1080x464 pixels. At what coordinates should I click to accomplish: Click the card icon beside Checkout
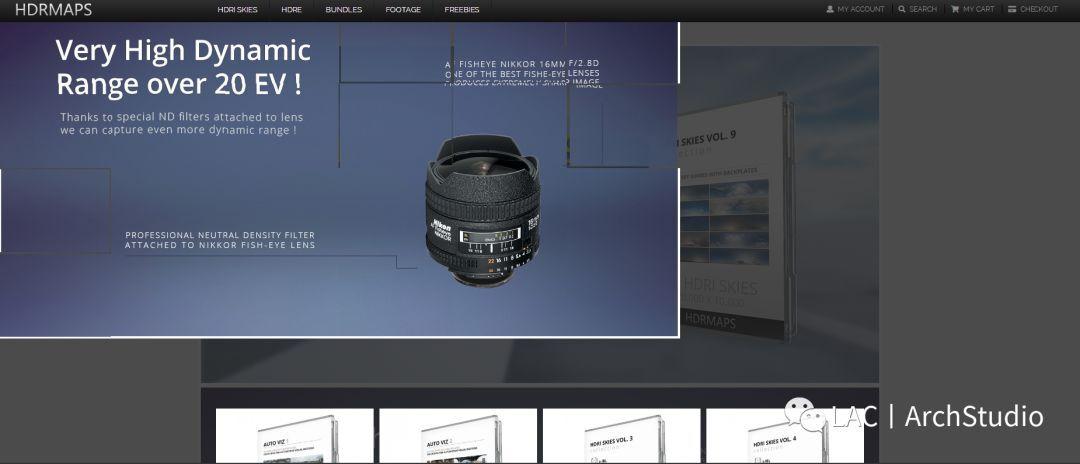(1012, 10)
